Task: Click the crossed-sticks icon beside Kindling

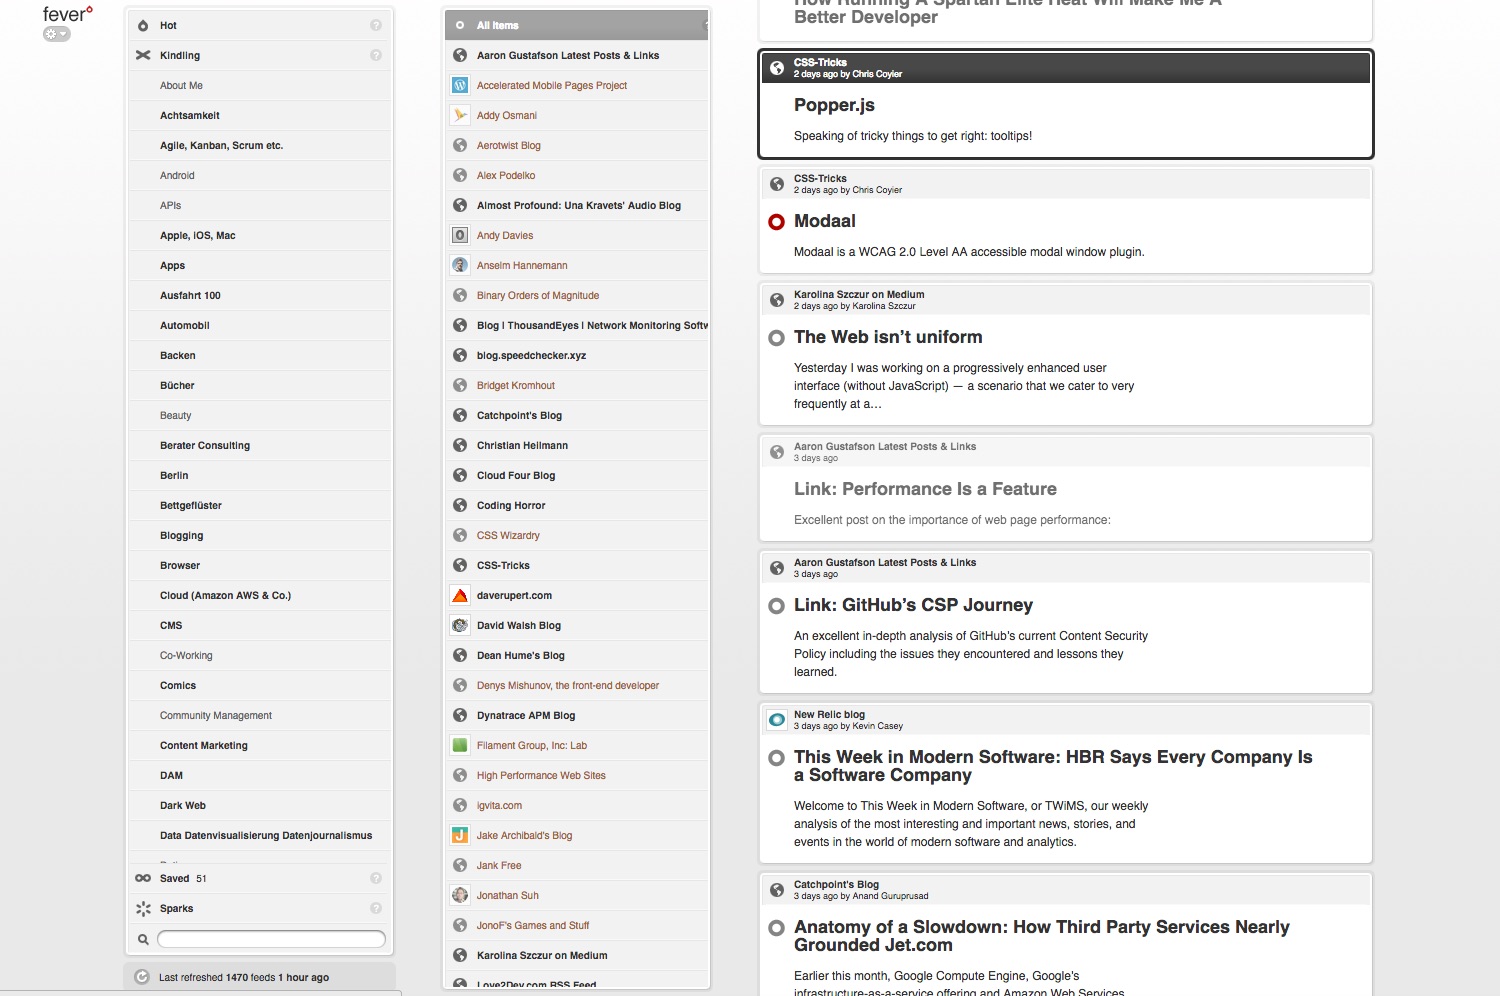Action: (x=143, y=55)
